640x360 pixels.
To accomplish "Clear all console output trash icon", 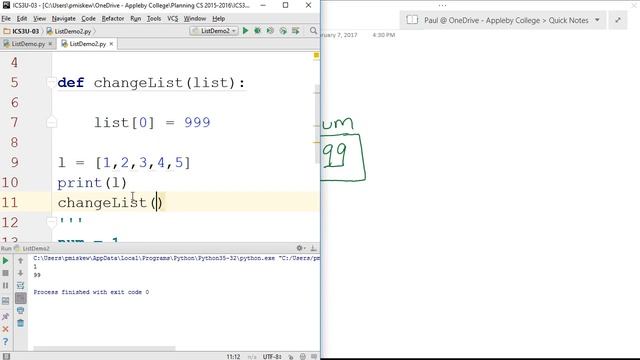I will coord(20,323).
